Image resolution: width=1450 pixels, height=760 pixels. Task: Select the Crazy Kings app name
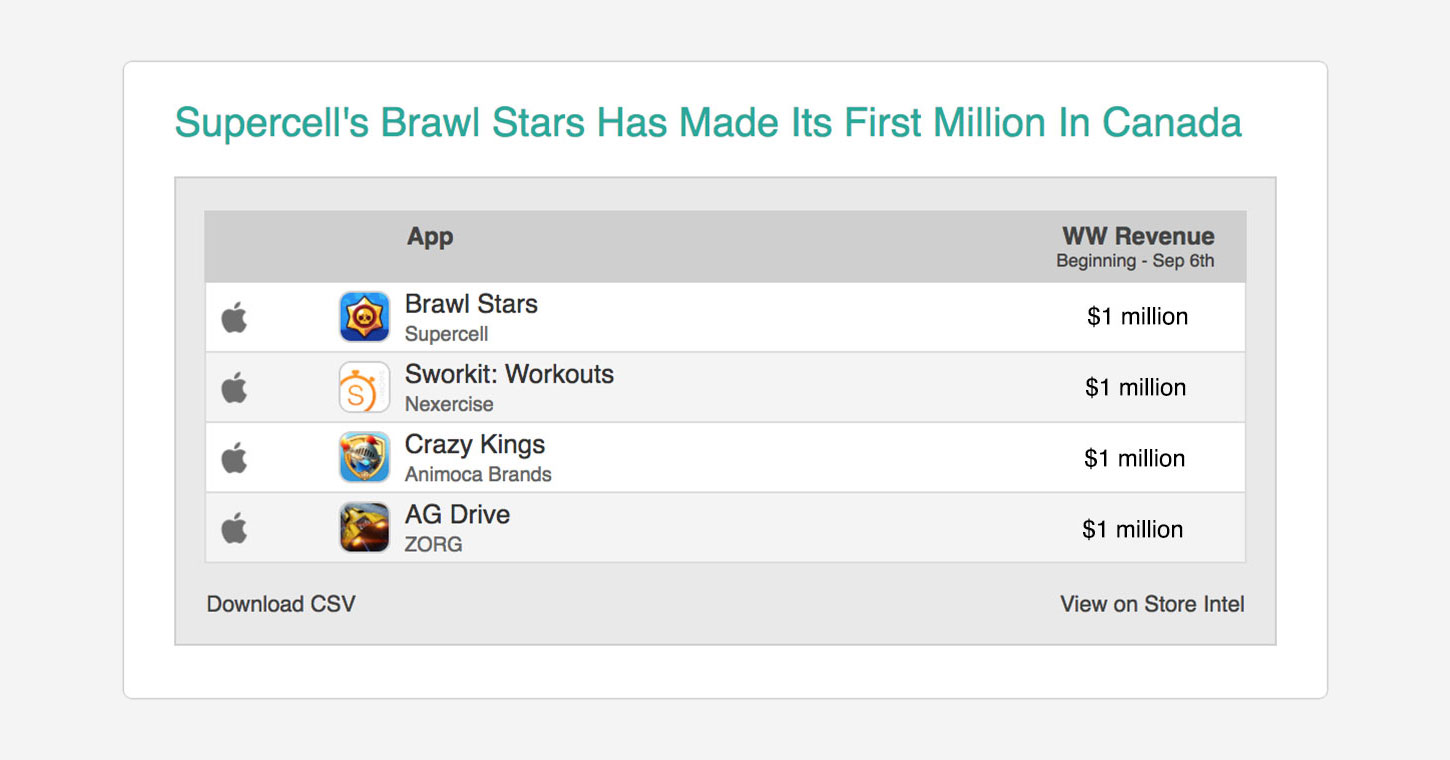(x=475, y=444)
